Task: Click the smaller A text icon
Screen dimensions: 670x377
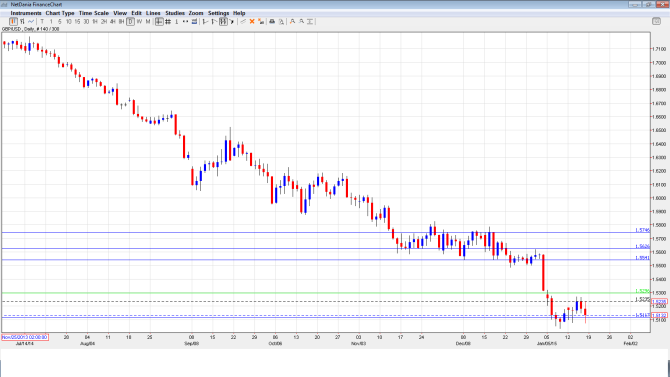Action: coord(301,21)
